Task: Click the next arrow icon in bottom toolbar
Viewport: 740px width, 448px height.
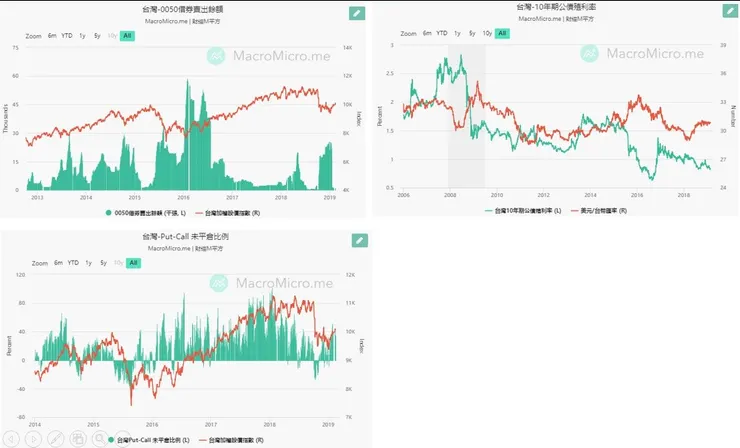Action: pos(35,438)
